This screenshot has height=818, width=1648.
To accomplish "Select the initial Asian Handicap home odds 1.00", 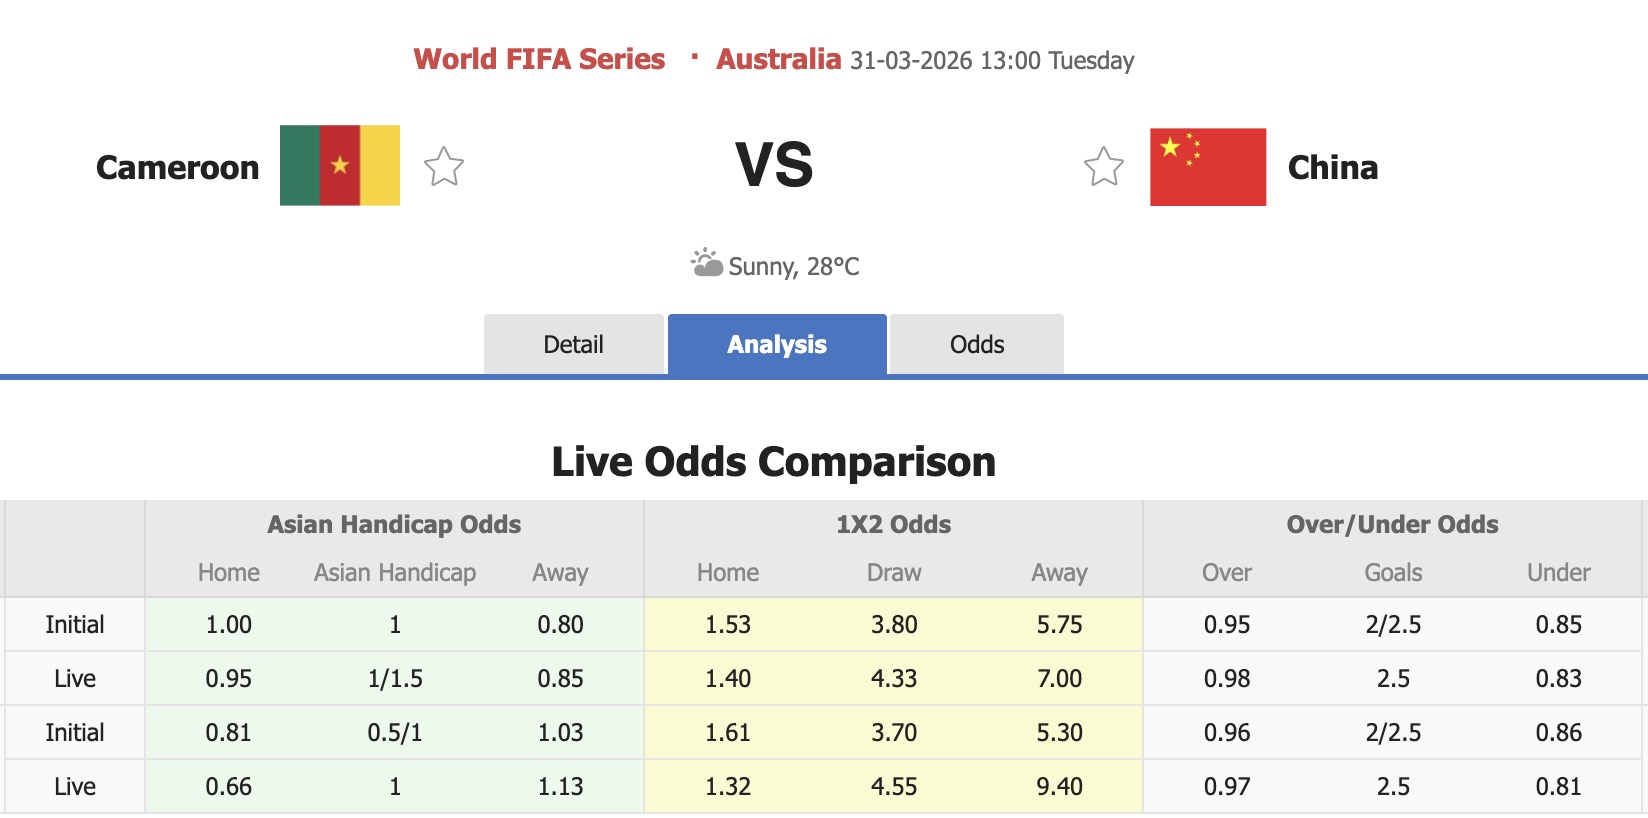I will (228, 625).
